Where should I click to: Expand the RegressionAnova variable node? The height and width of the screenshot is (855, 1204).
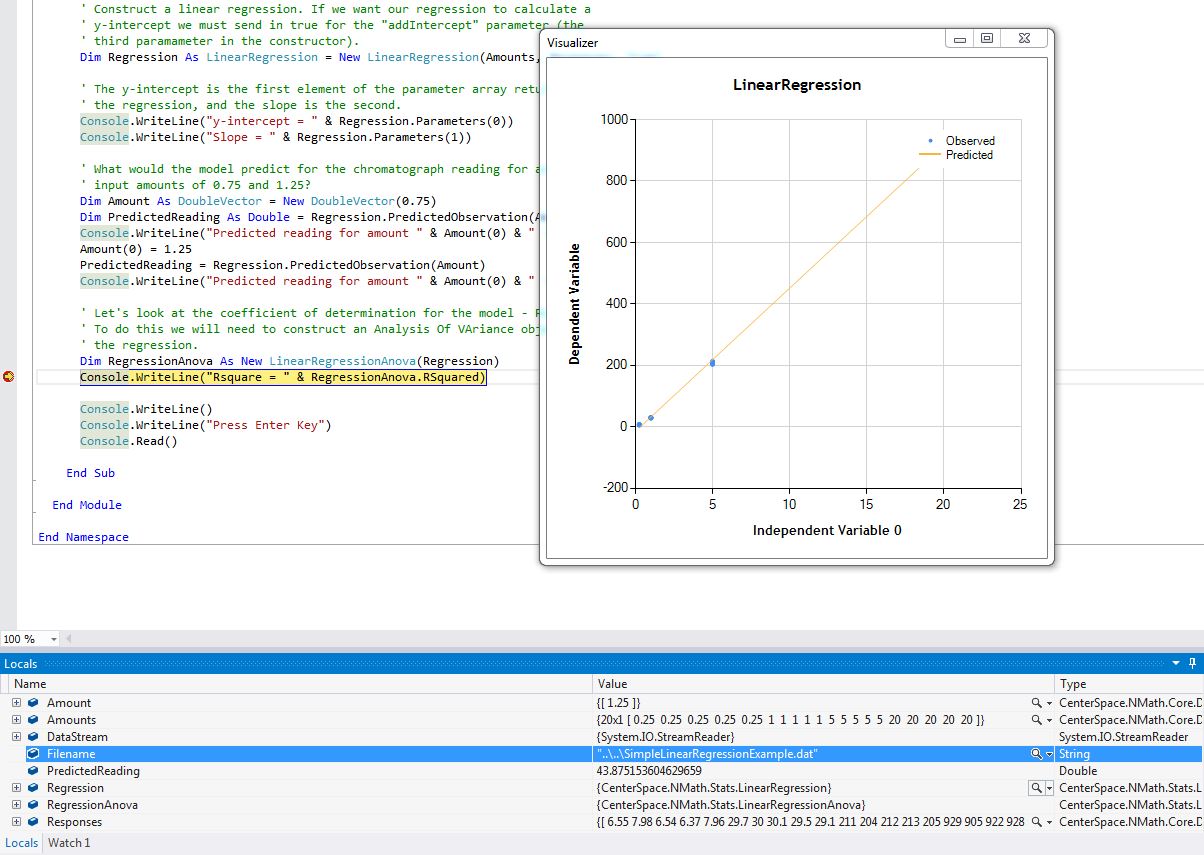[17, 805]
